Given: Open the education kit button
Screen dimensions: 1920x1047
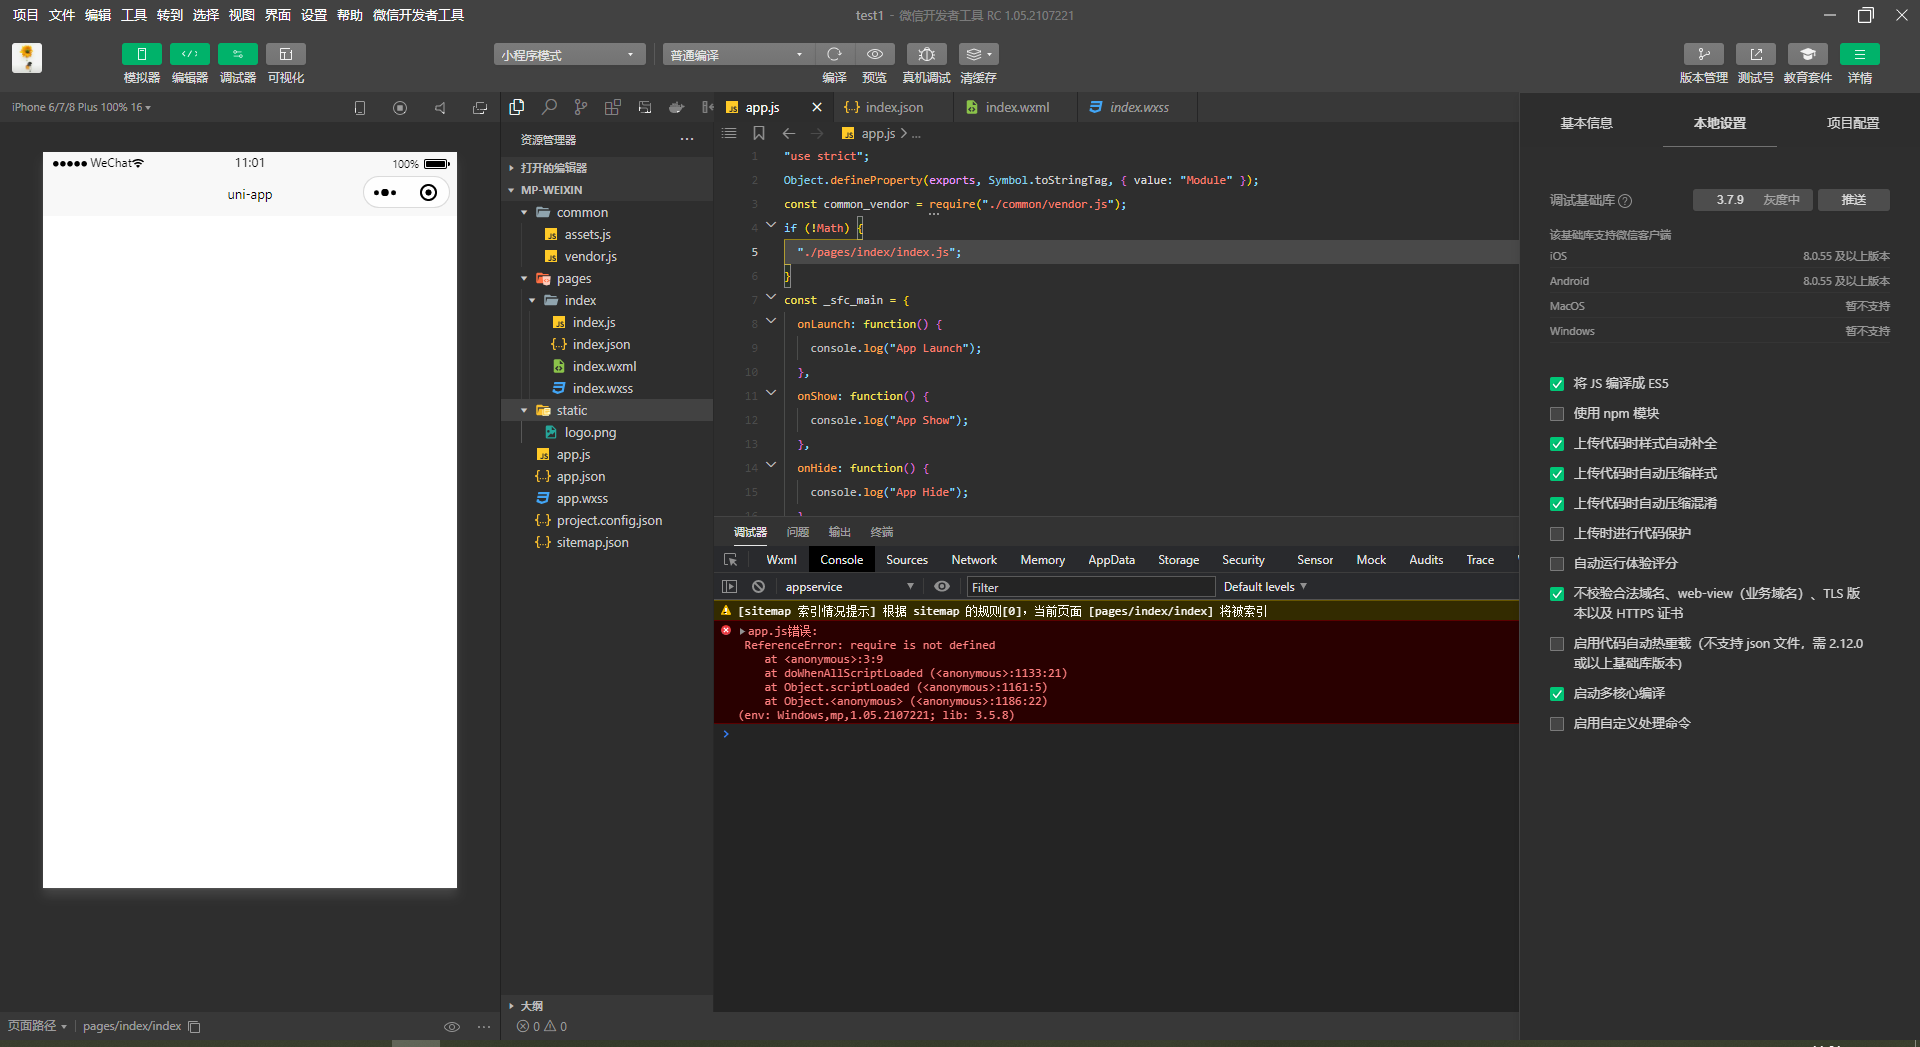Looking at the screenshot, I should [1807, 54].
